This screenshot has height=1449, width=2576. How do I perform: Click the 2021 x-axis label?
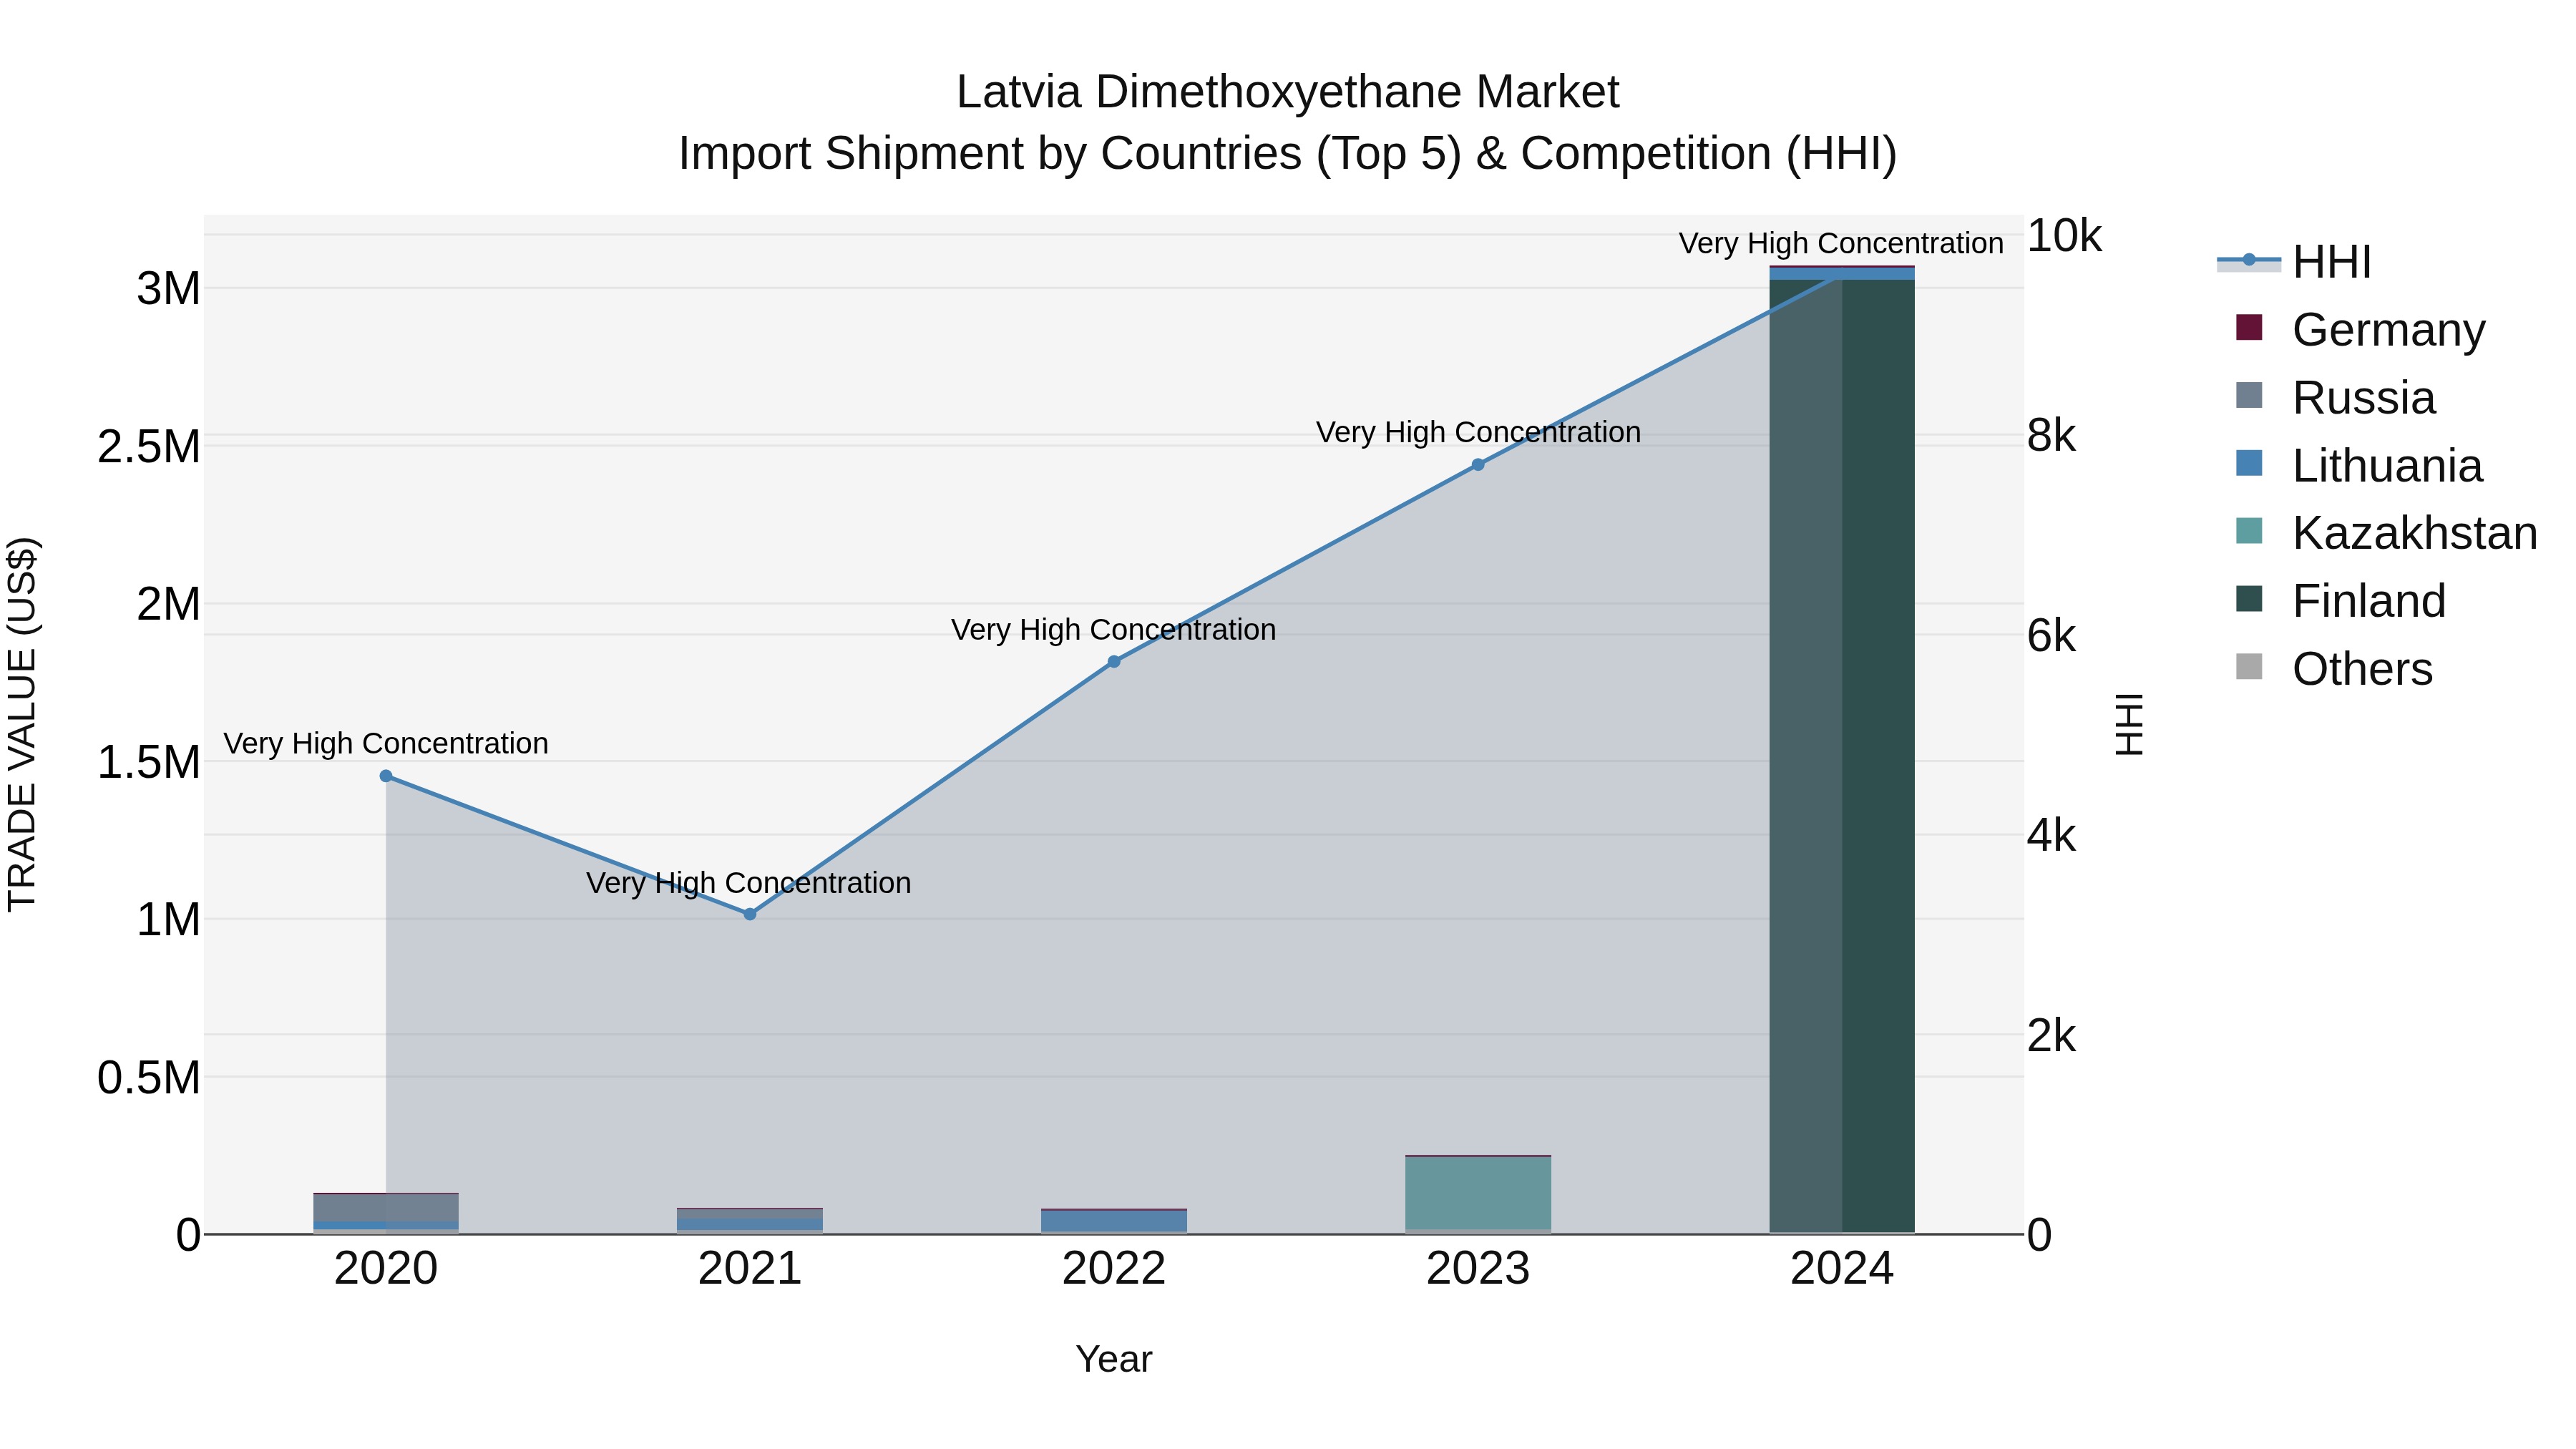(750, 1269)
